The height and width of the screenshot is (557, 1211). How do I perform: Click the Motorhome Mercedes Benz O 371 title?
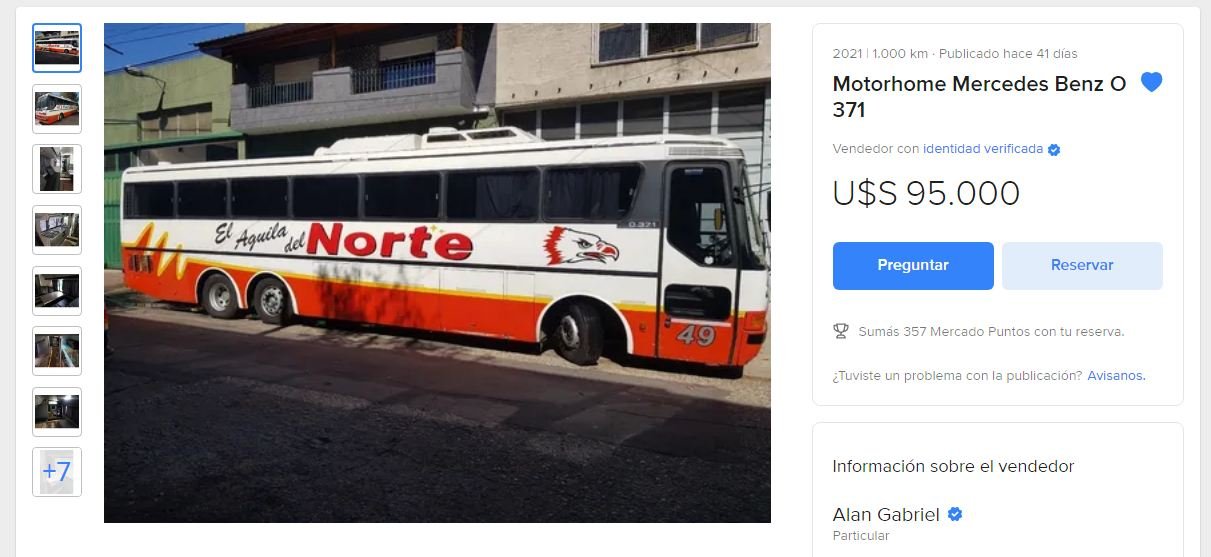[980, 97]
